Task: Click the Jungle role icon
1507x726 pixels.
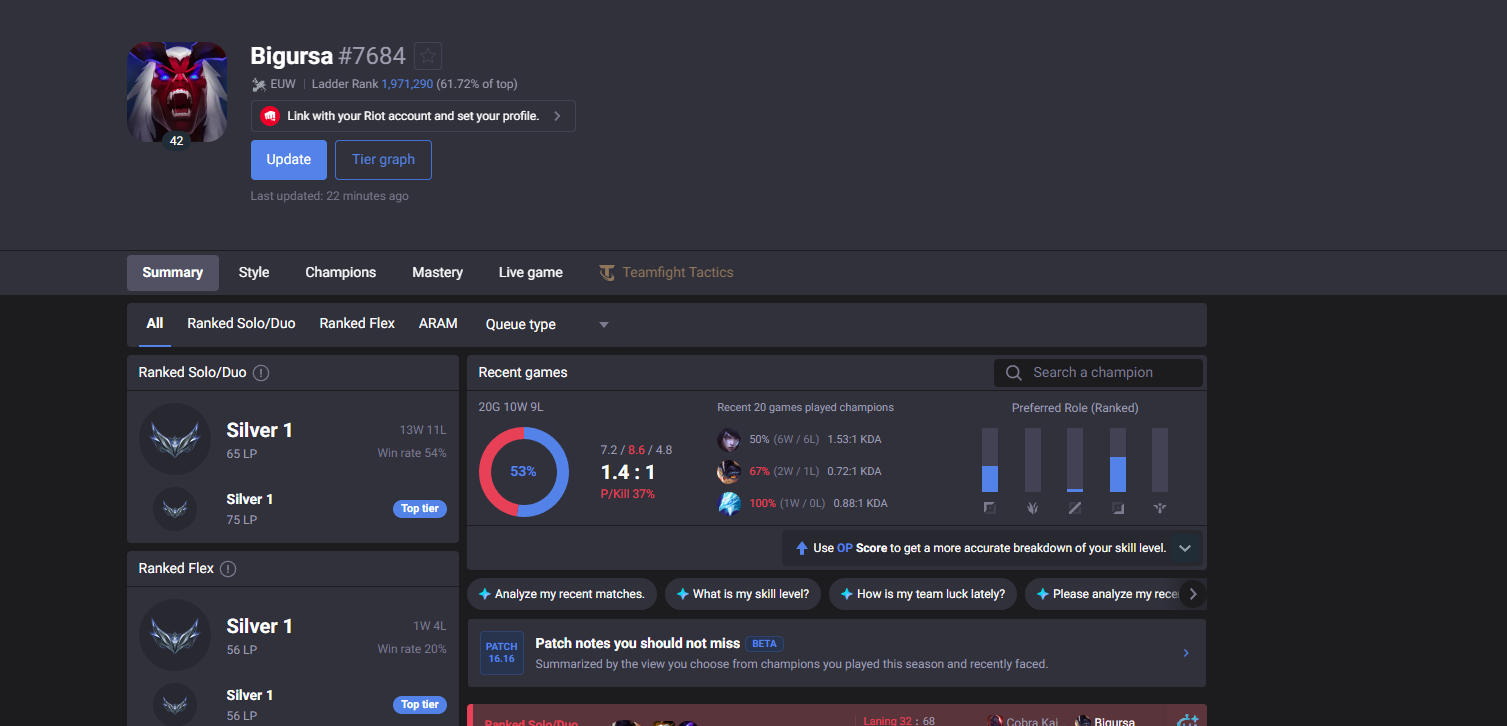Action: click(x=1033, y=508)
